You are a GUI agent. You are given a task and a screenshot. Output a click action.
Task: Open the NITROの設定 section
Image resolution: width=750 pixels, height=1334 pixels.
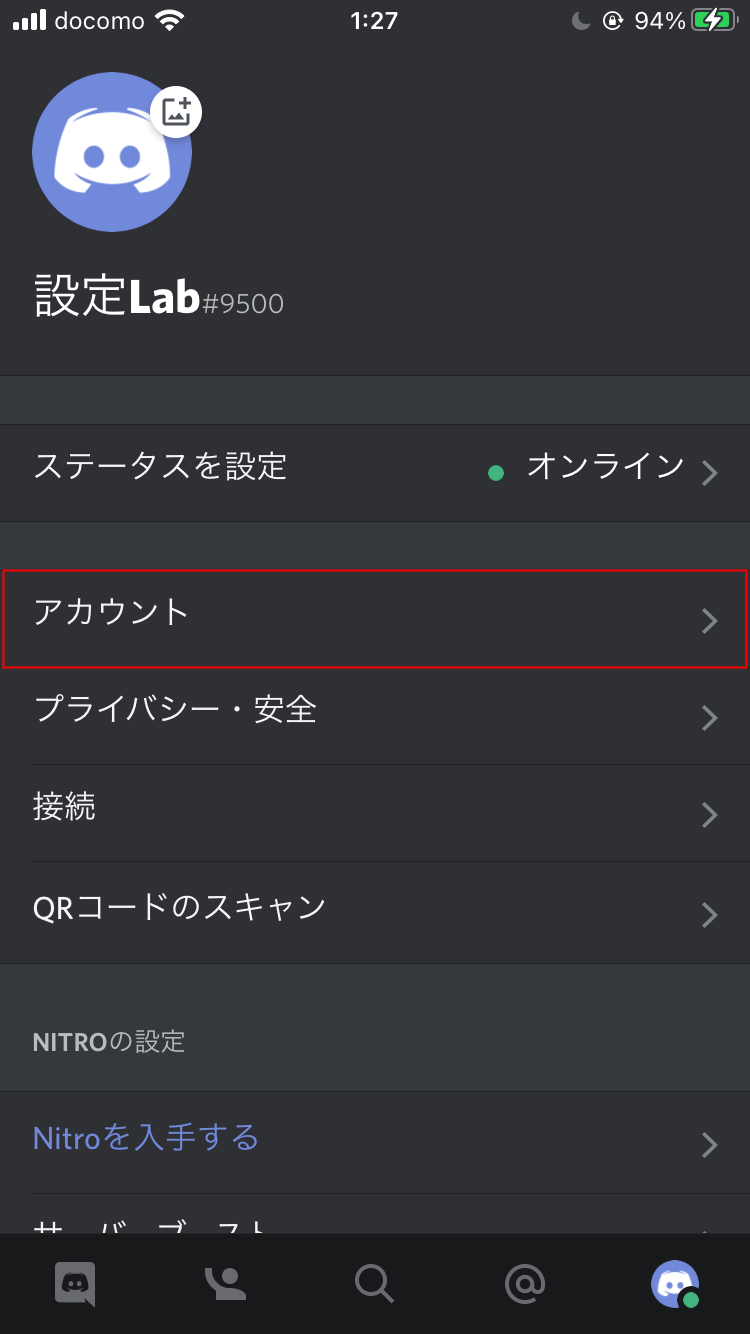pyautogui.click(x=110, y=1041)
